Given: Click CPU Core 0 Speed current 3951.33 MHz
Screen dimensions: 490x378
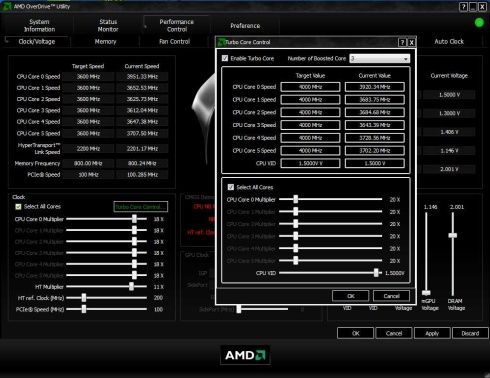Looking at the screenshot, I should tap(142, 77).
